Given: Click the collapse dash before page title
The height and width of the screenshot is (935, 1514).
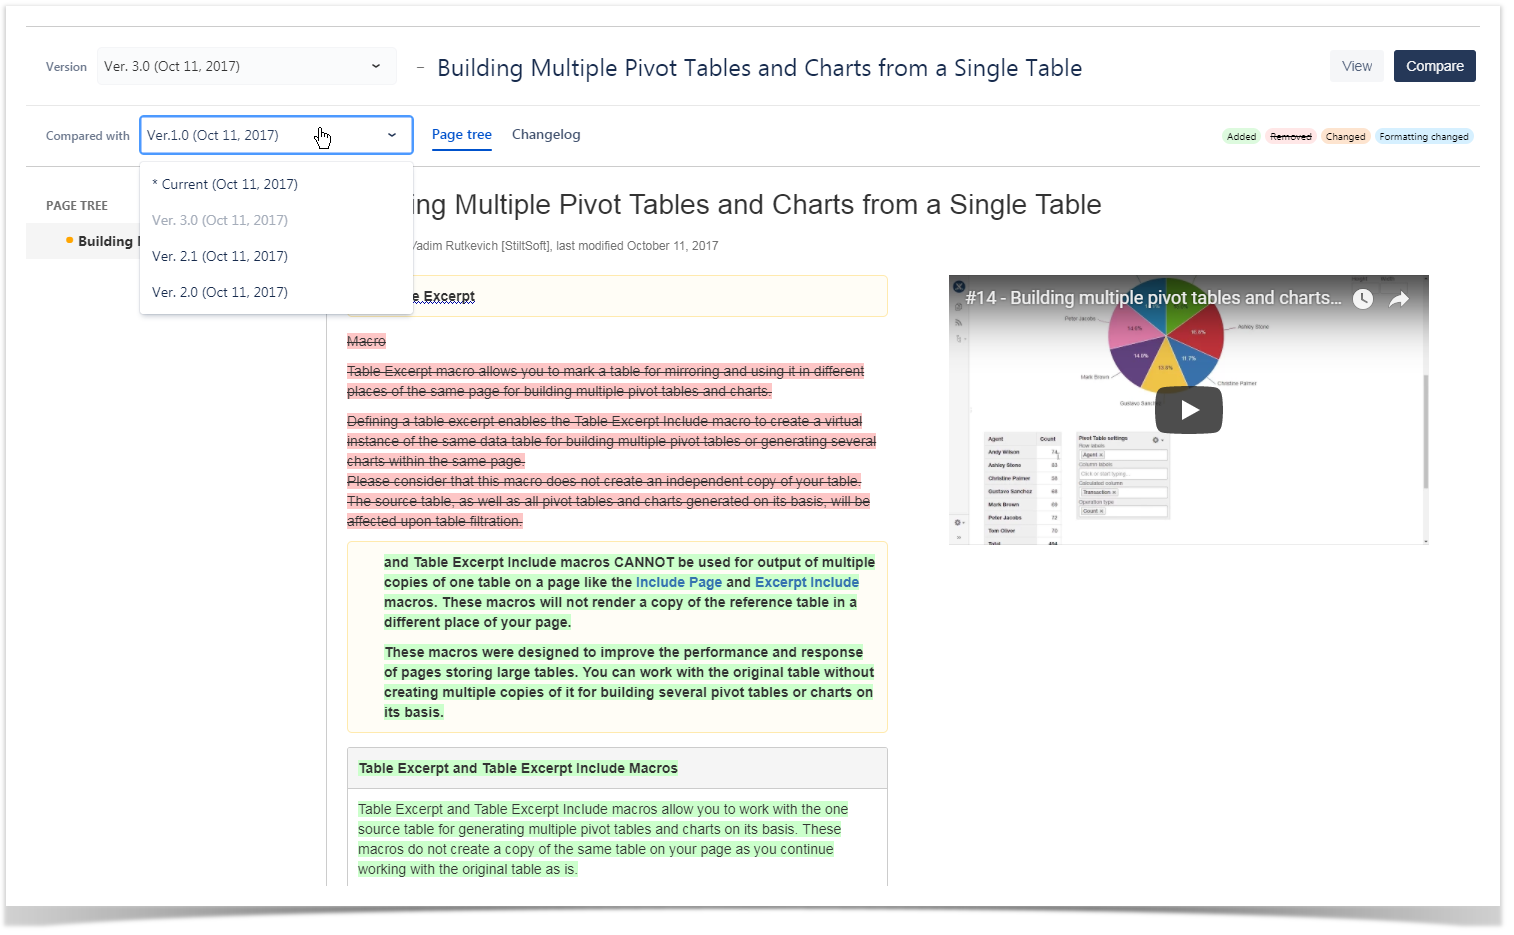Looking at the screenshot, I should tap(420, 68).
